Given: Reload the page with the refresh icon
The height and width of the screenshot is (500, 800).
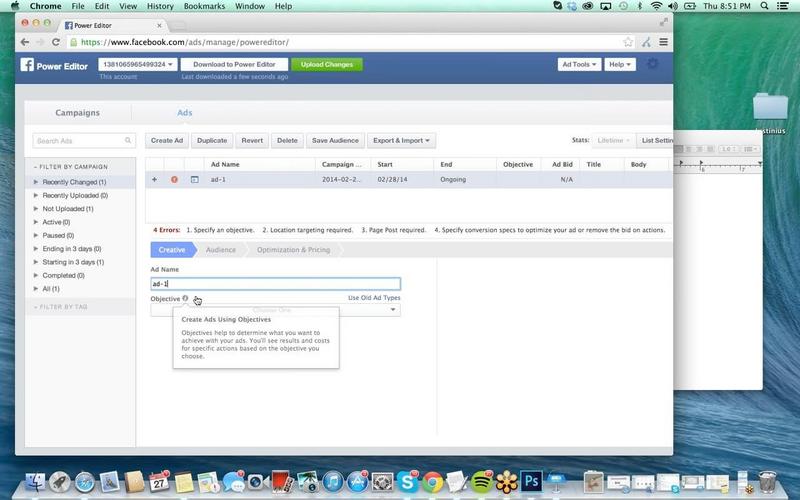Looking at the screenshot, I should (56, 42).
